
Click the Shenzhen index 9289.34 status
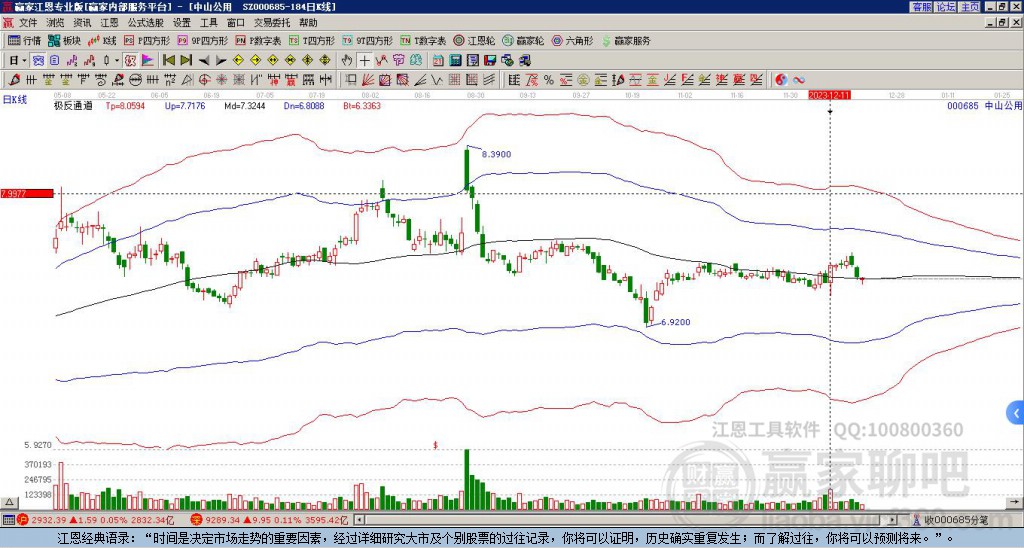[x=270, y=520]
